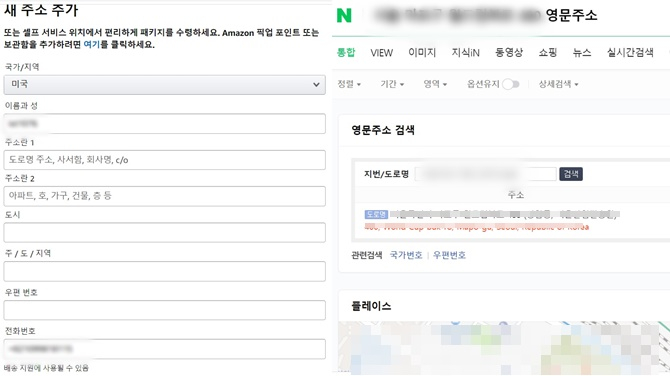Click the 플레이스 section heading

click(371, 306)
